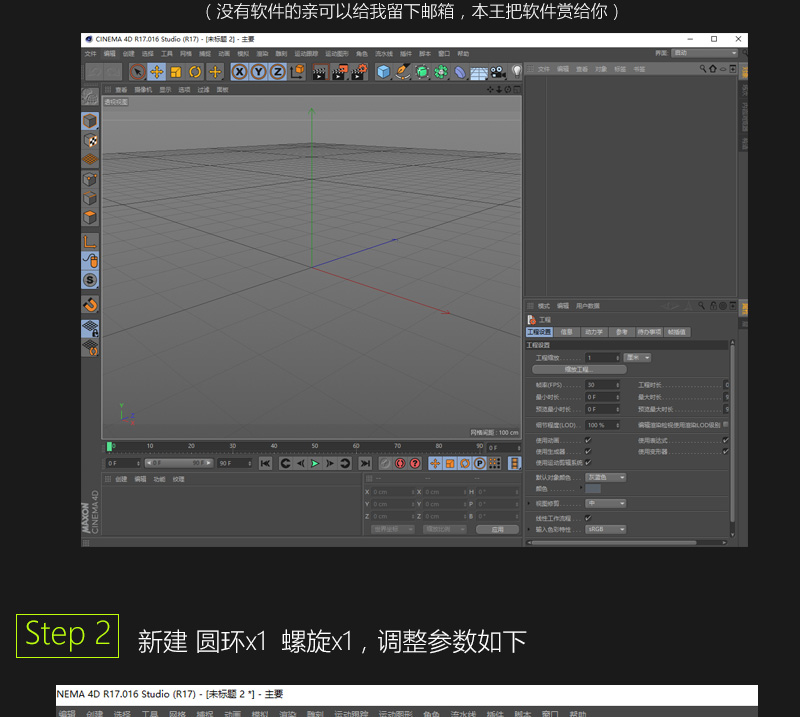Open the 厘米 unit dropdown
Screen dimensions: 800x717
[x=637, y=358]
